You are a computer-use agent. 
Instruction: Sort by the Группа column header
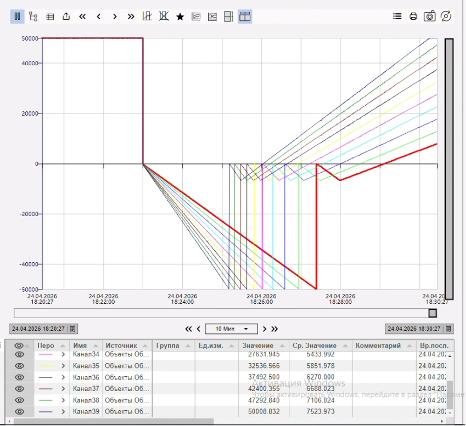point(174,346)
